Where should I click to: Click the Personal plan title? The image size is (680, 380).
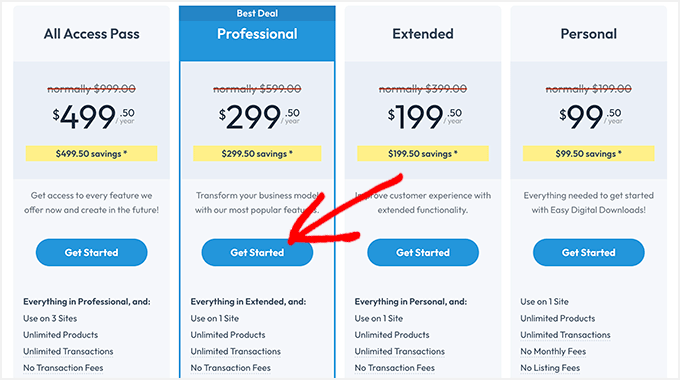click(x=588, y=34)
